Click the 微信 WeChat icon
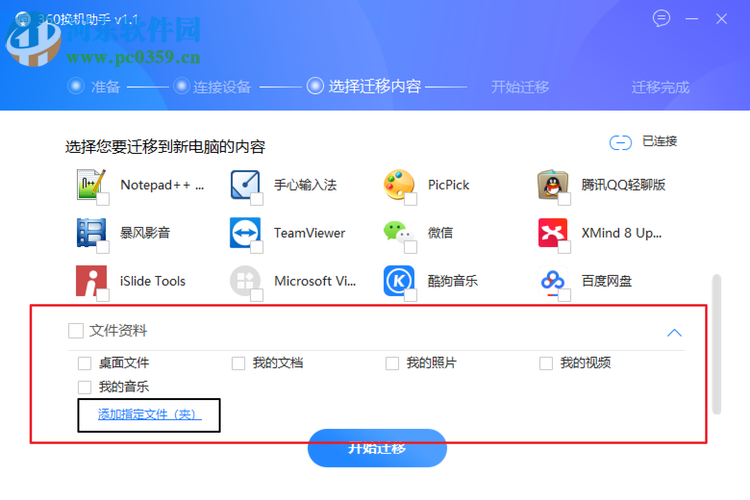The height and width of the screenshot is (500, 750). click(x=398, y=233)
